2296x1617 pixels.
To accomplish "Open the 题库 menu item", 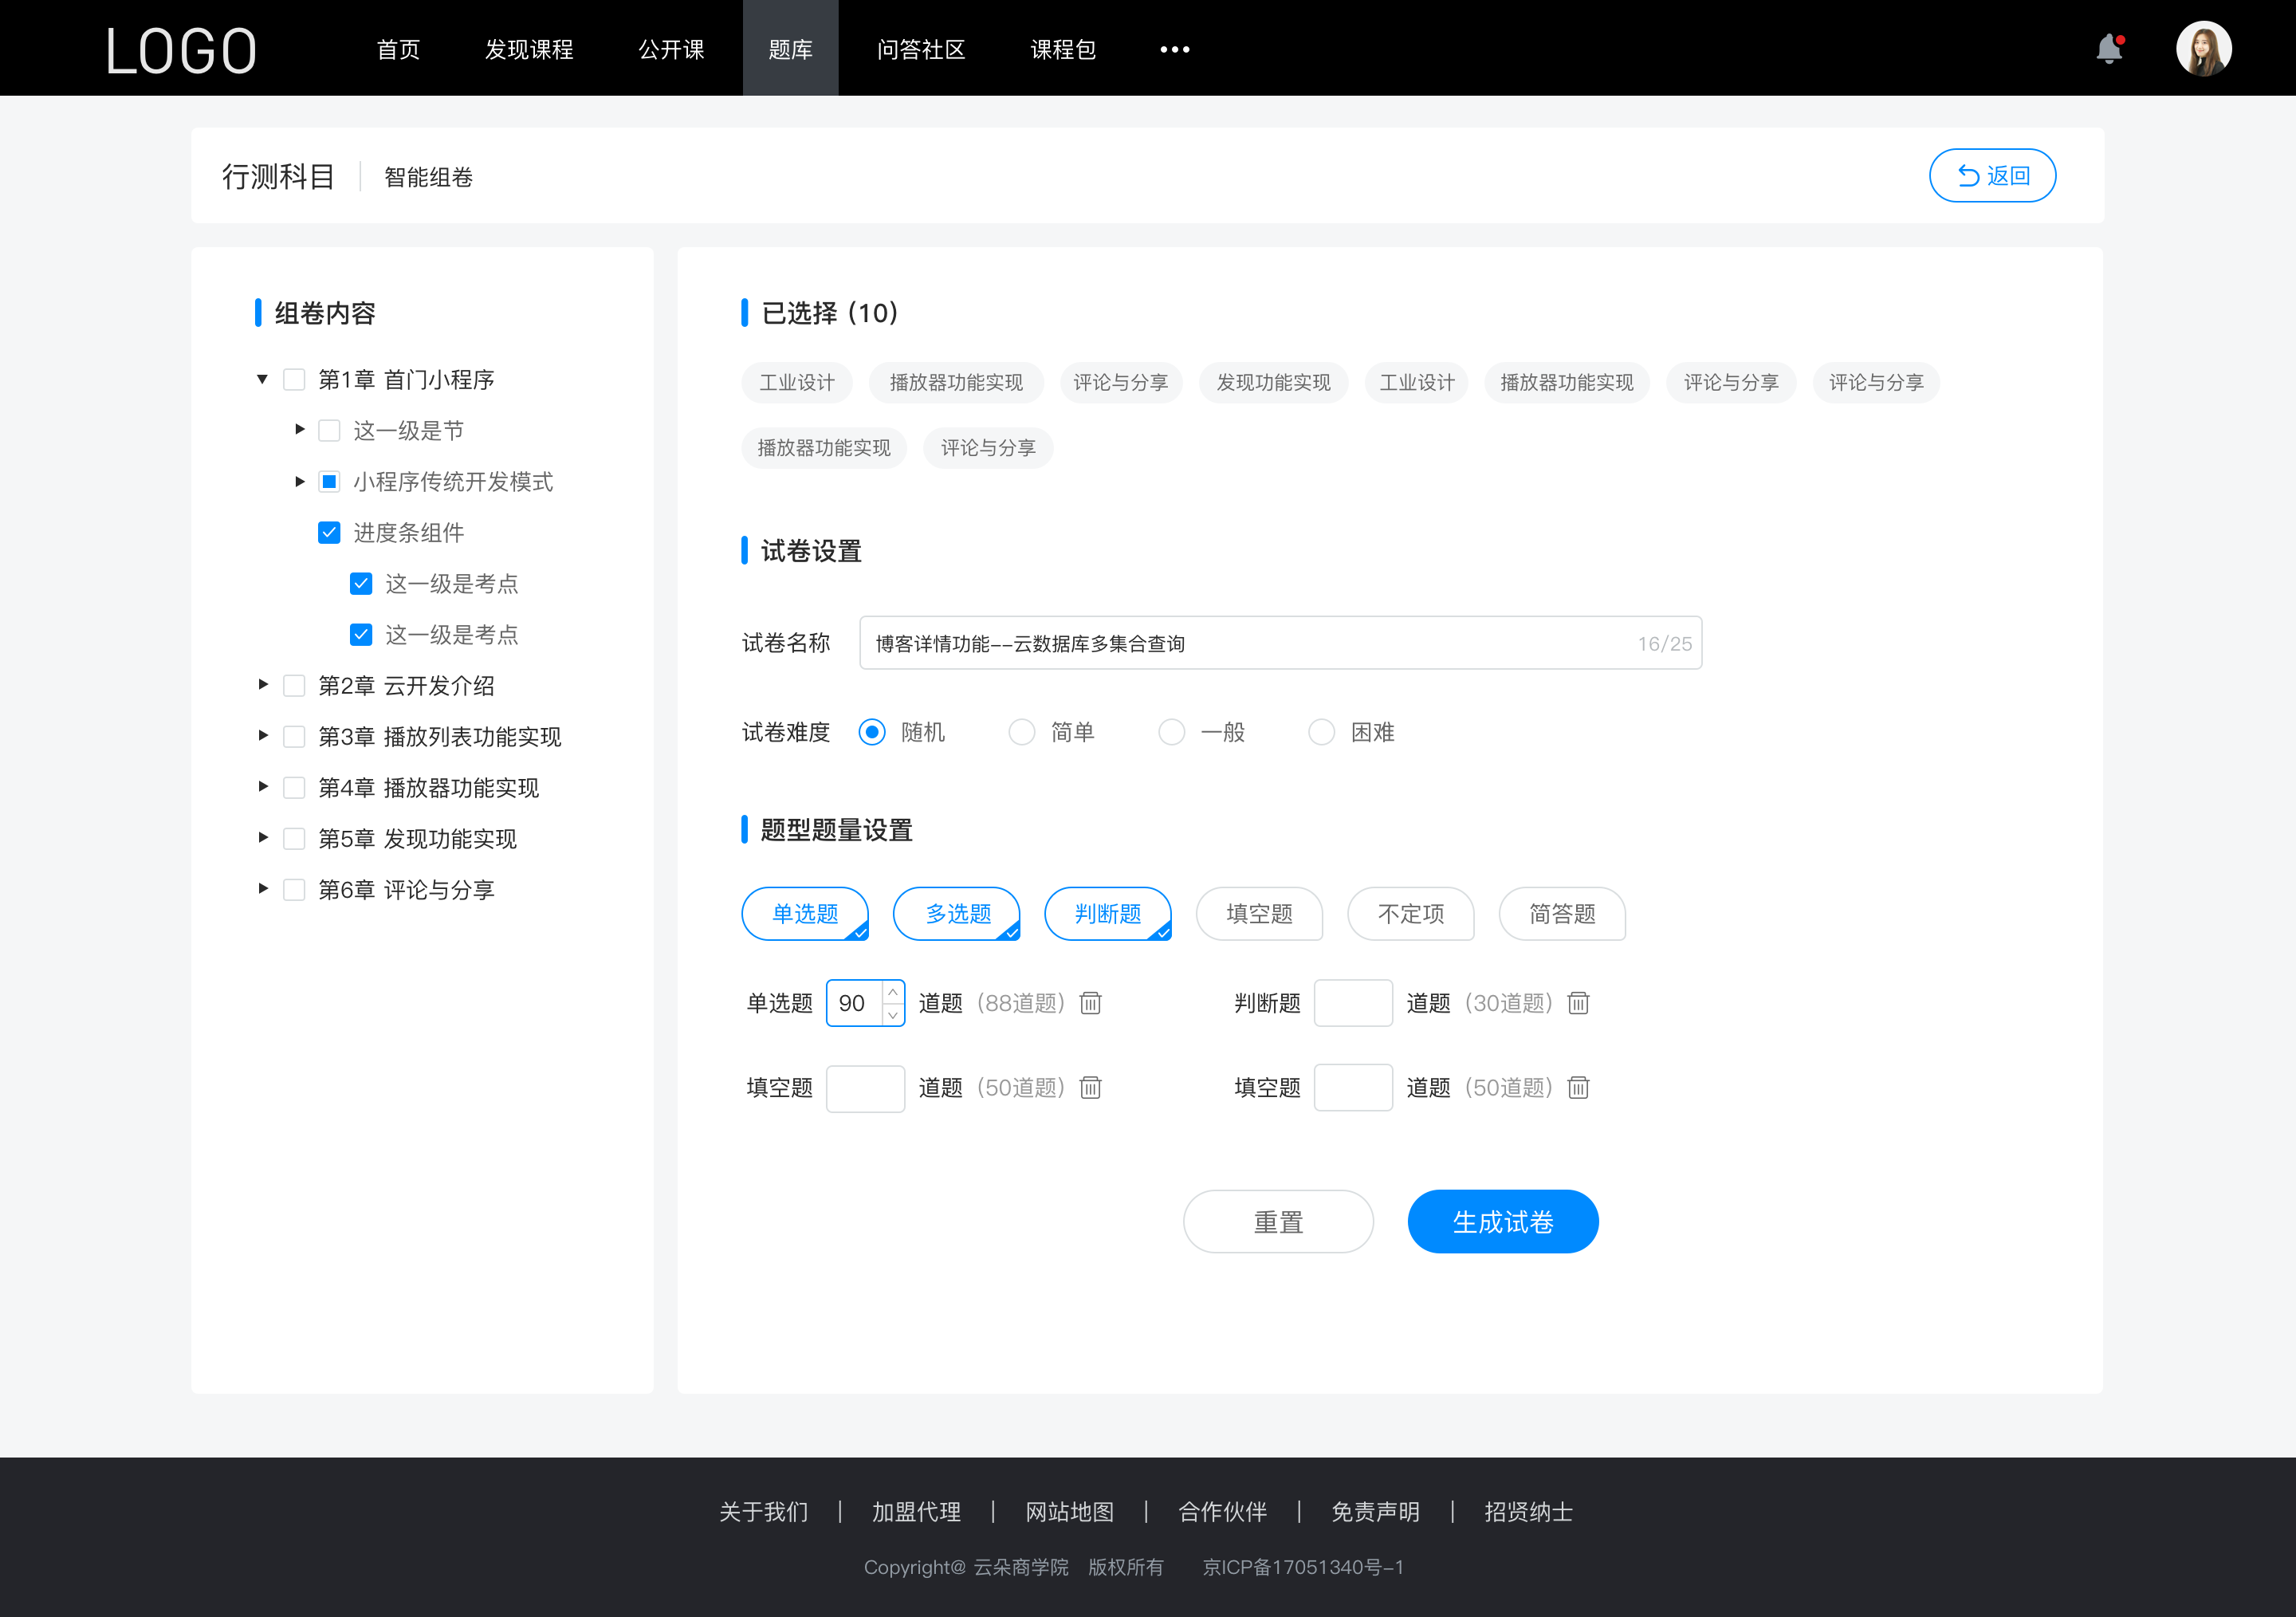I will [788, 47].
